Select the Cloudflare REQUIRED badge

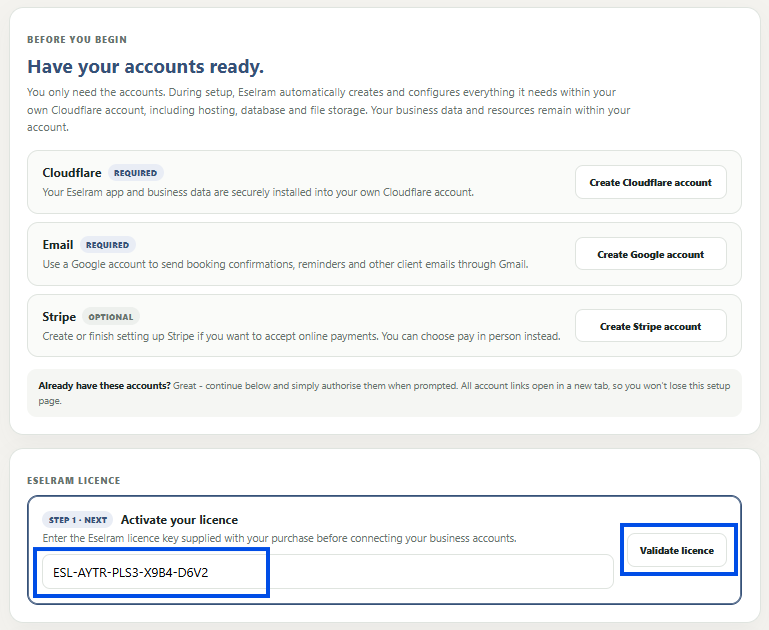point(135,173)
